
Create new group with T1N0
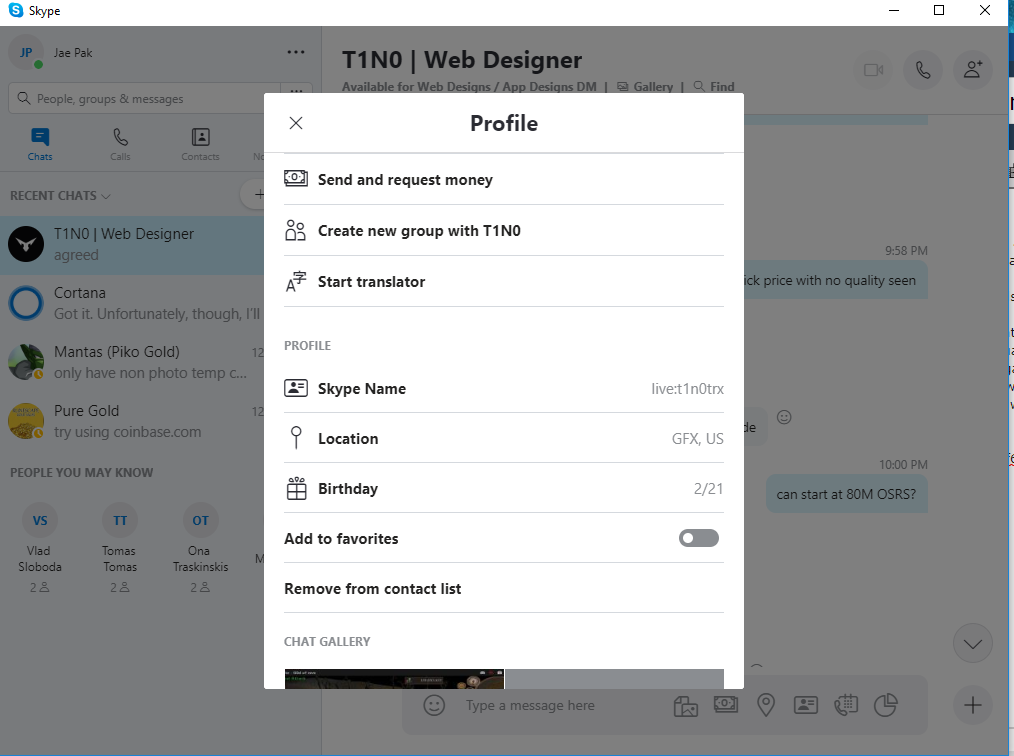tap(504, 231)
